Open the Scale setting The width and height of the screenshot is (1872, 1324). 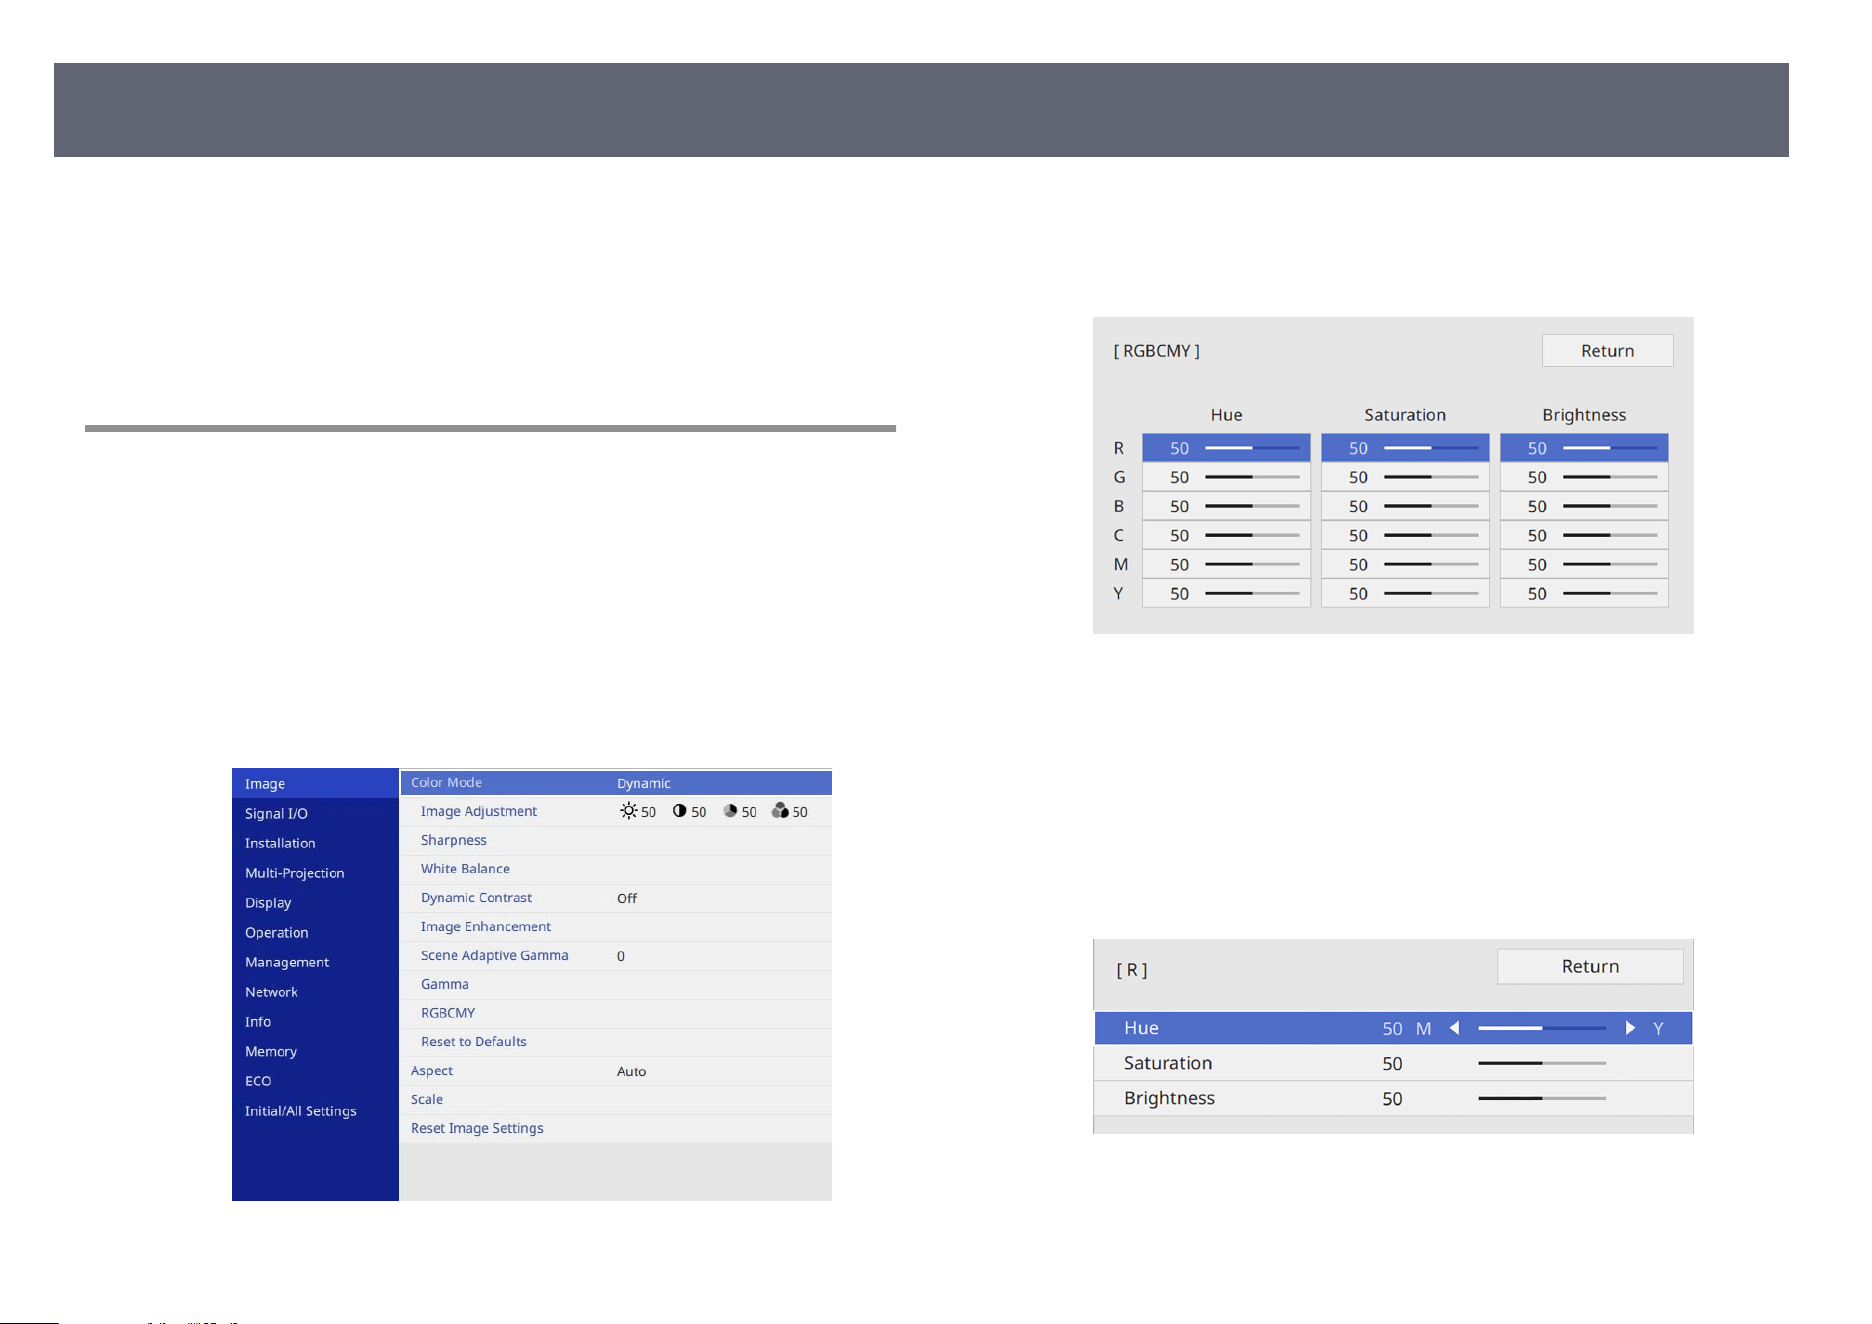click(616, 1099)
